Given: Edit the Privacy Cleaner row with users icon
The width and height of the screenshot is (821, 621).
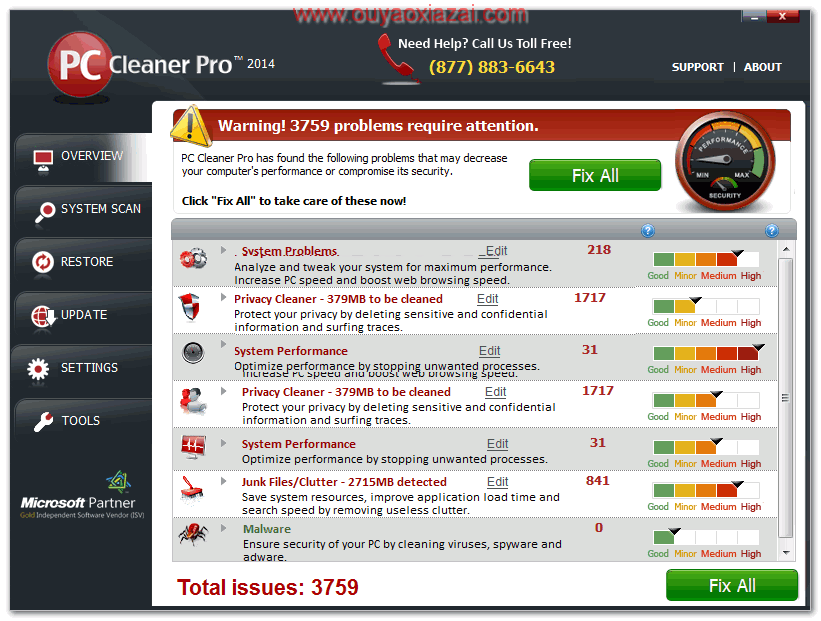Looking at the screenshot, I should [495, 392].
